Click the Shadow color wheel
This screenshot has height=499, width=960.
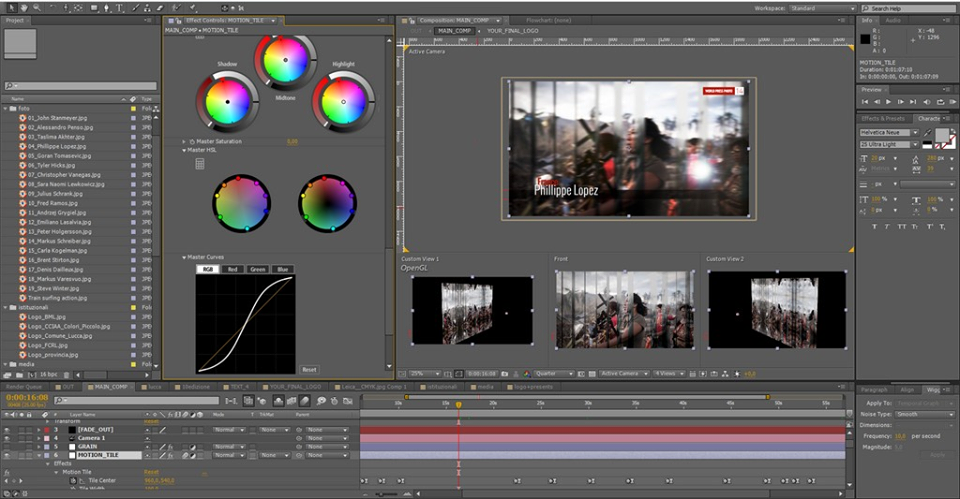[x=227, y=102]
